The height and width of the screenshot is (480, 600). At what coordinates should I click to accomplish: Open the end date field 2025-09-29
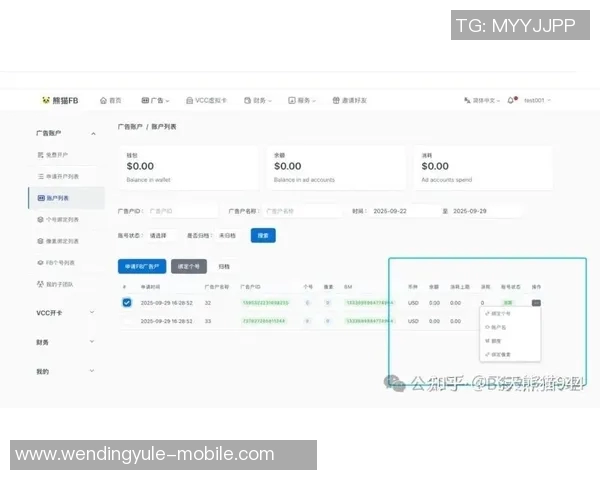coord(486,211)
